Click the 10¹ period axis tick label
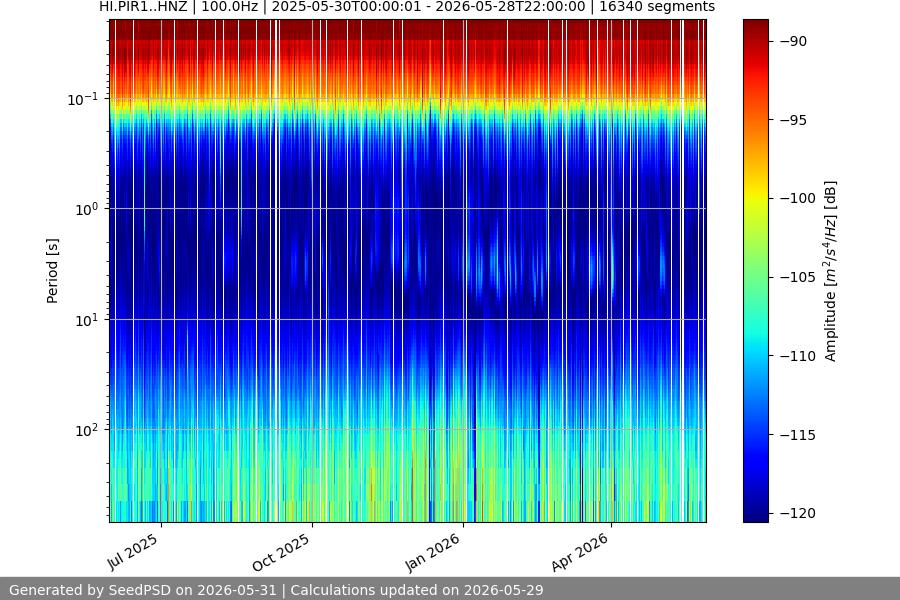Image resolution: width=900 pixels, height=600 pixels. tap(87, 320)
